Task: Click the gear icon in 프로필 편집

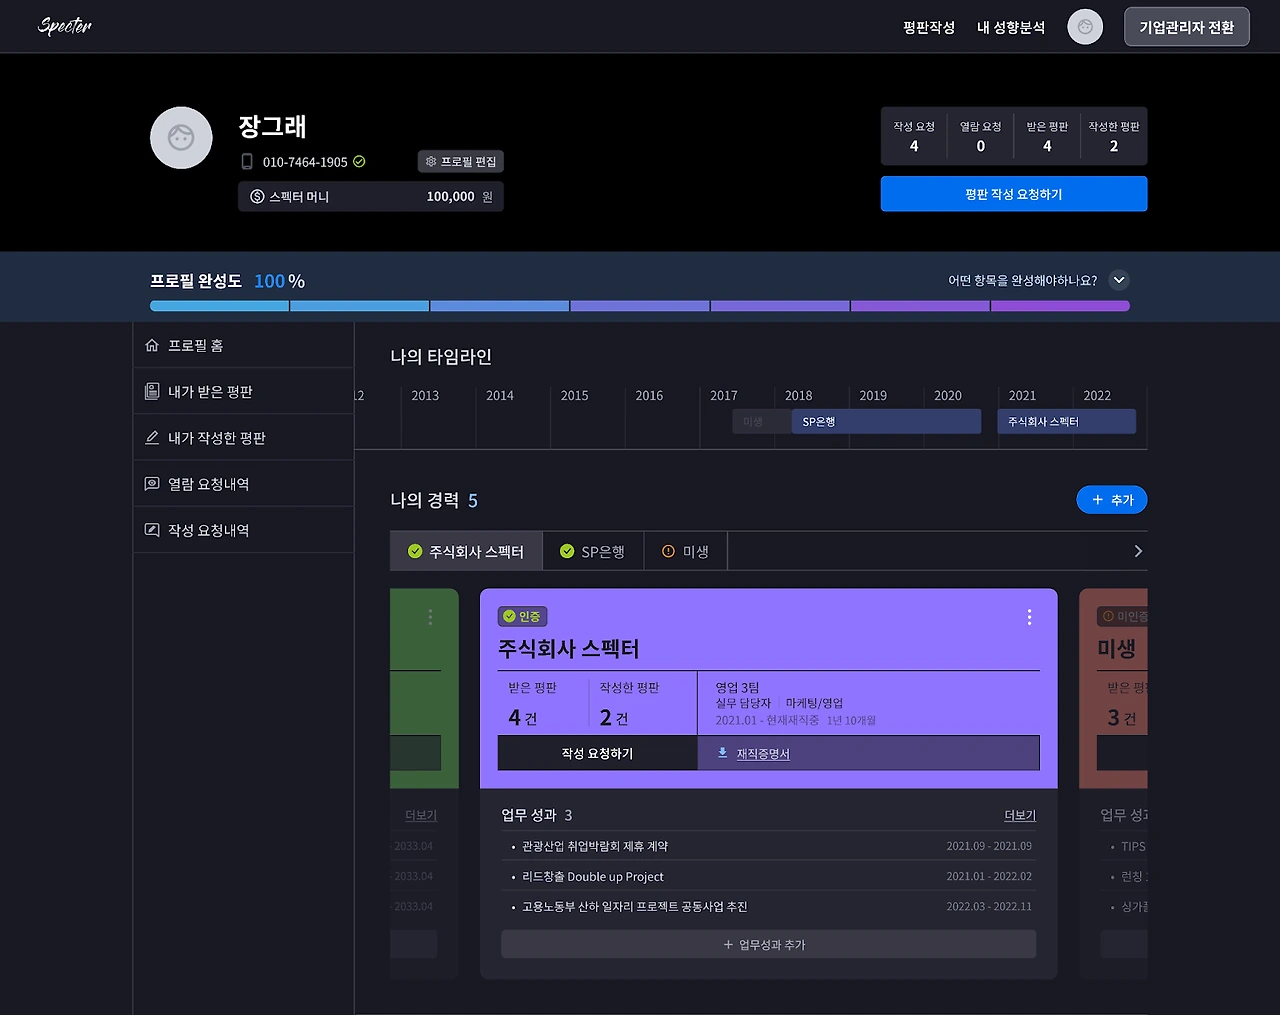Action: (x=431, y=162)
